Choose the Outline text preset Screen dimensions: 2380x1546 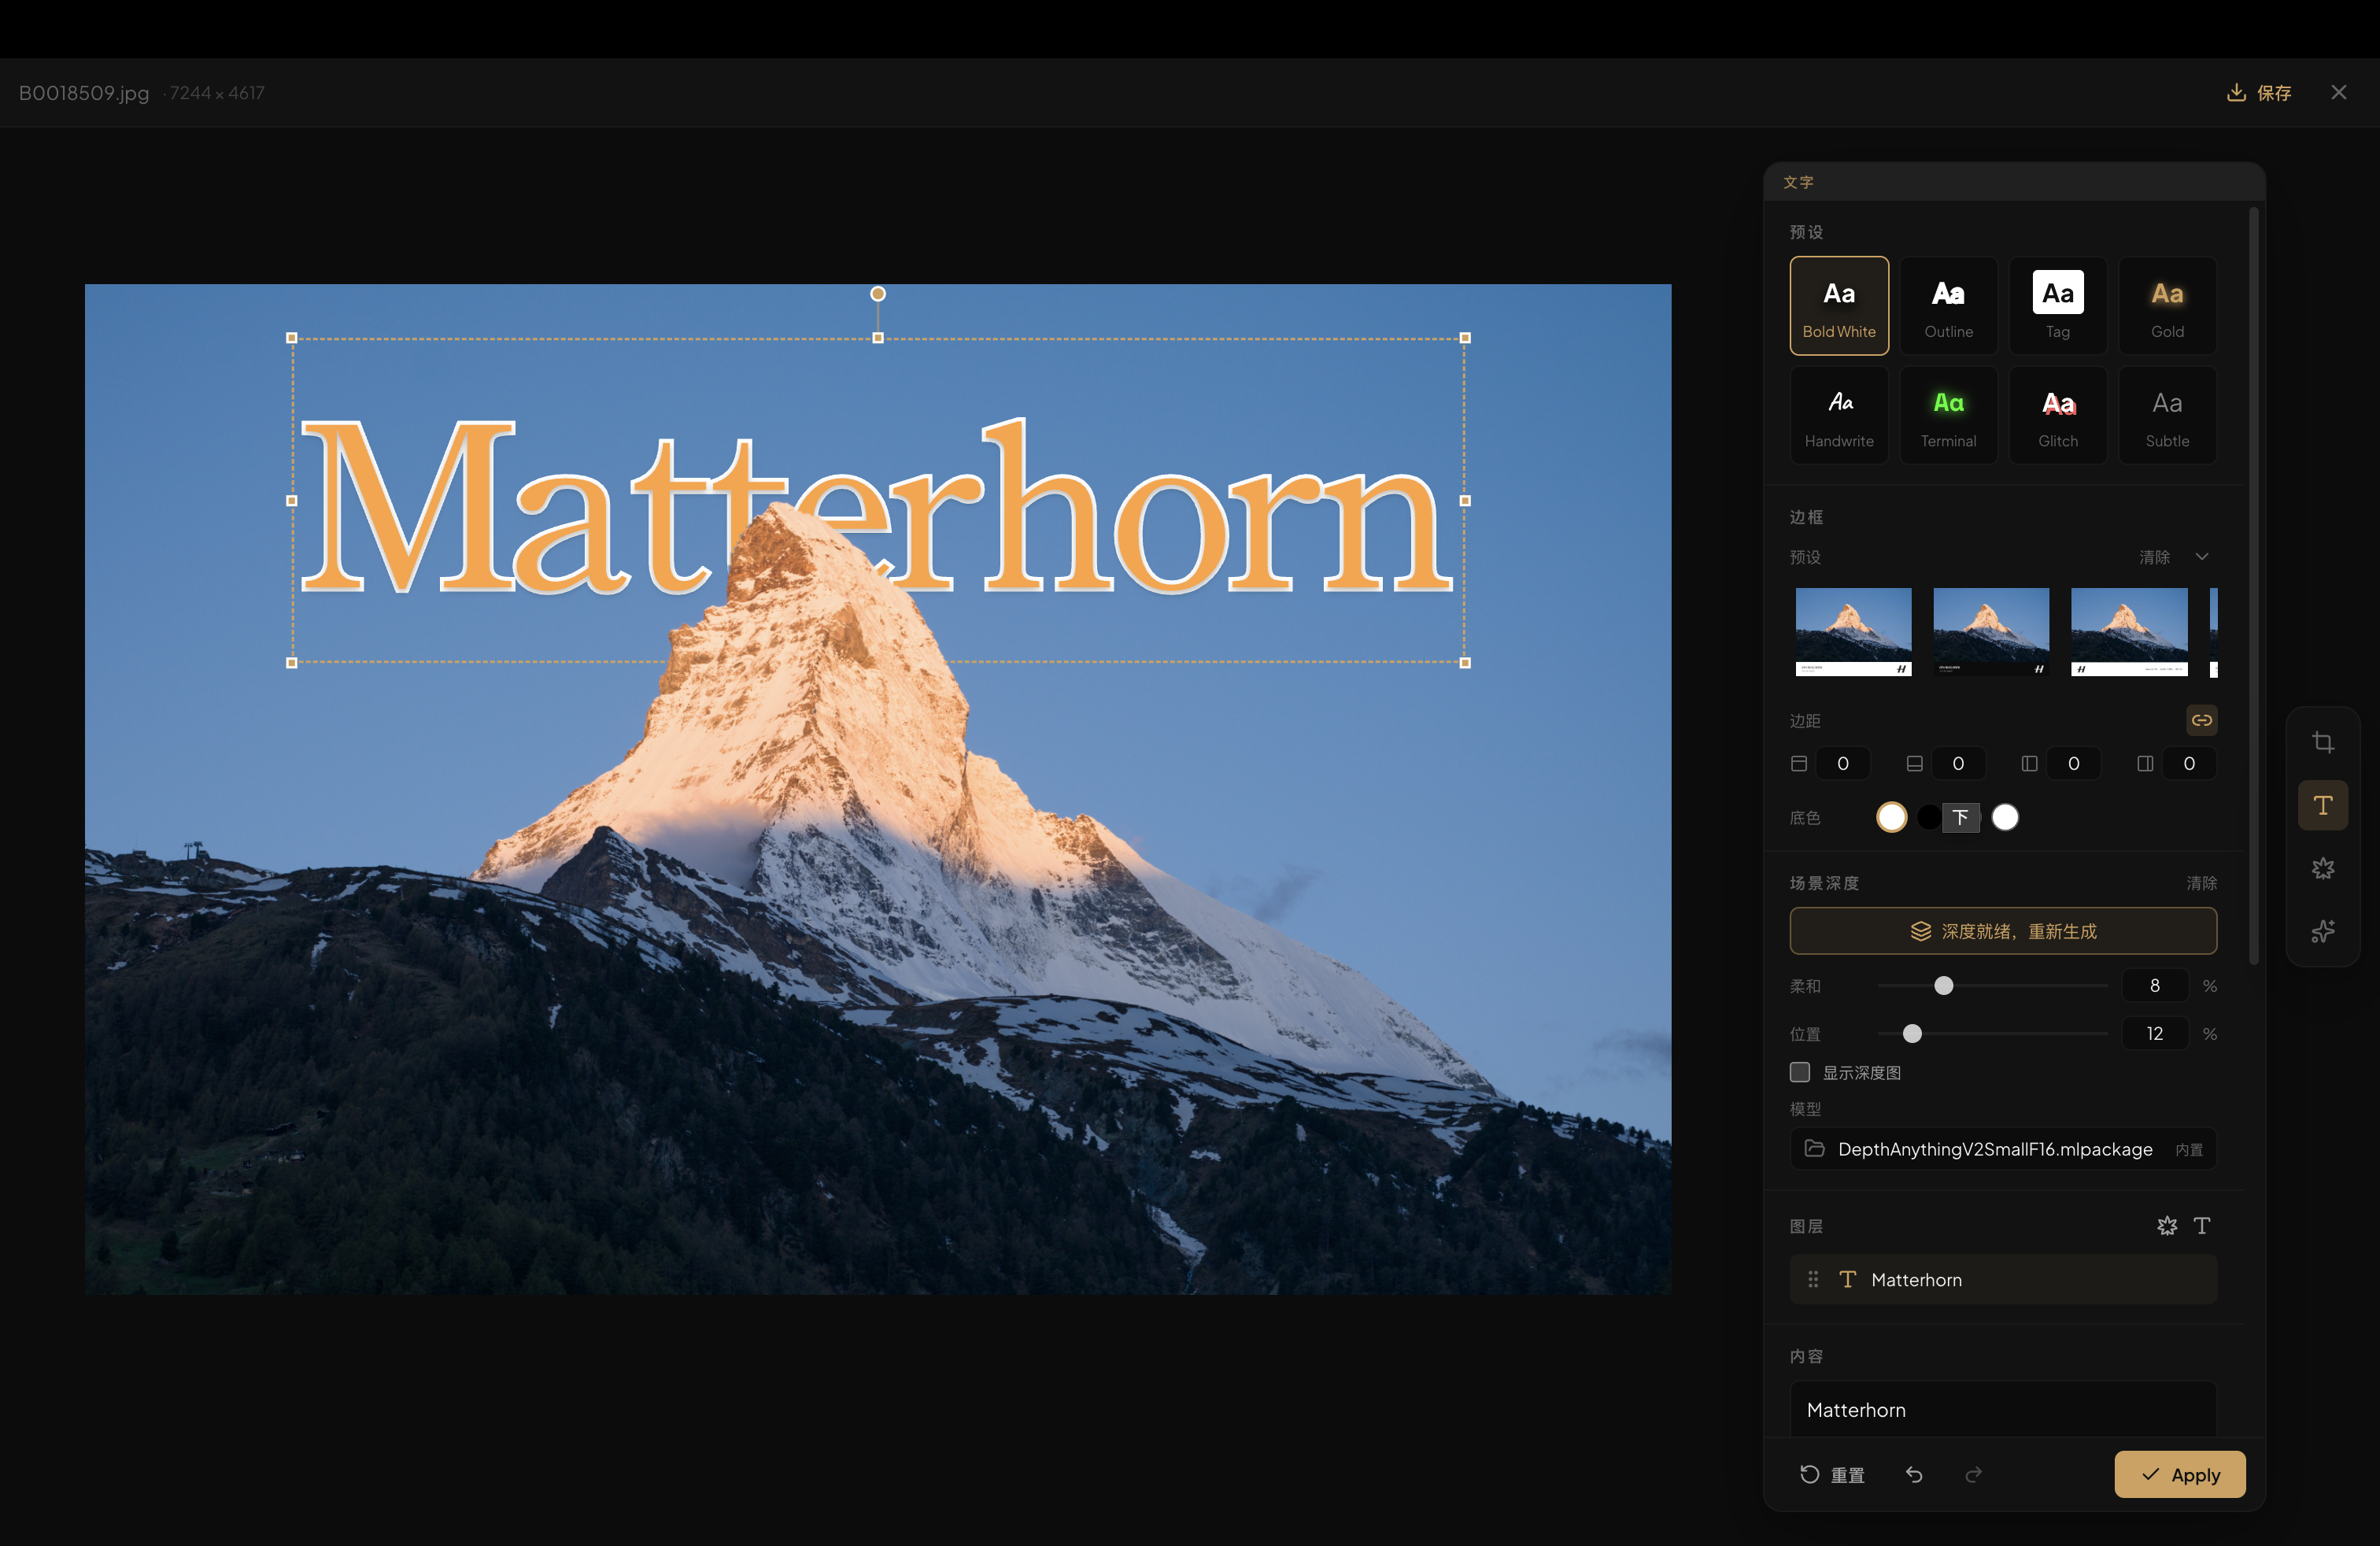coord(1948,305)
